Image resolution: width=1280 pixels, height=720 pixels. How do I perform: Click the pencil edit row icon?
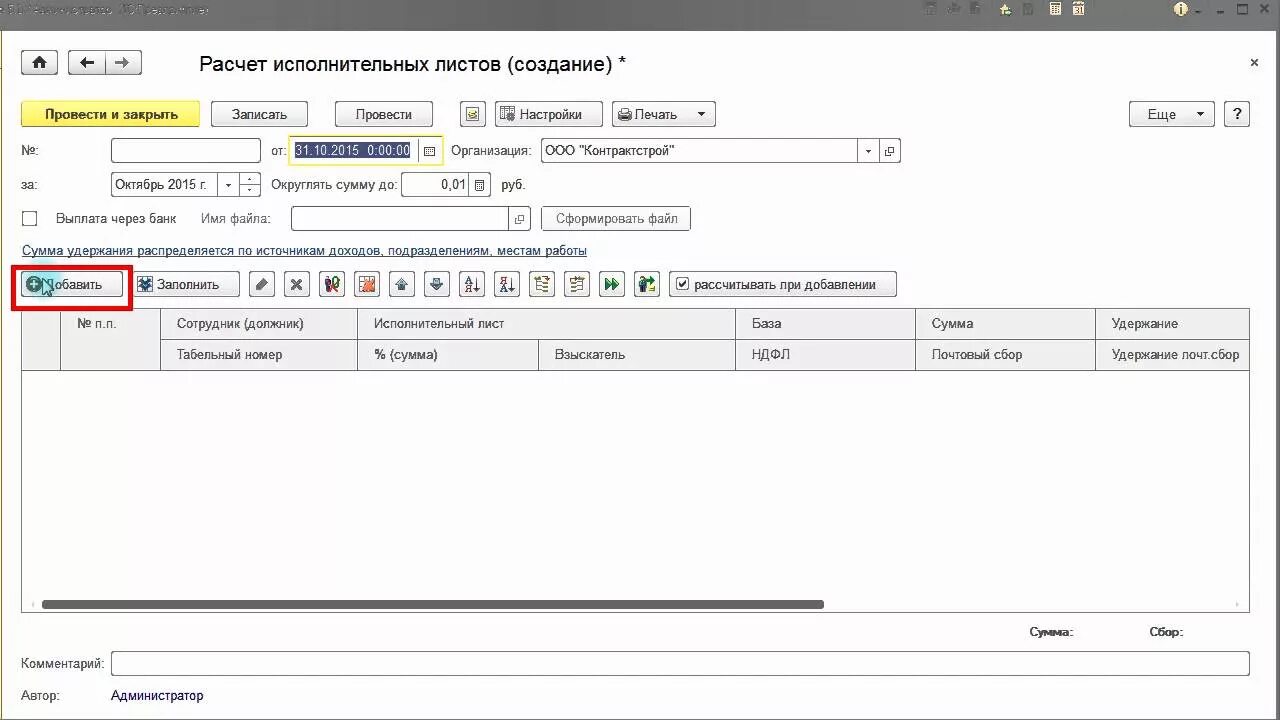pos(262,285)
